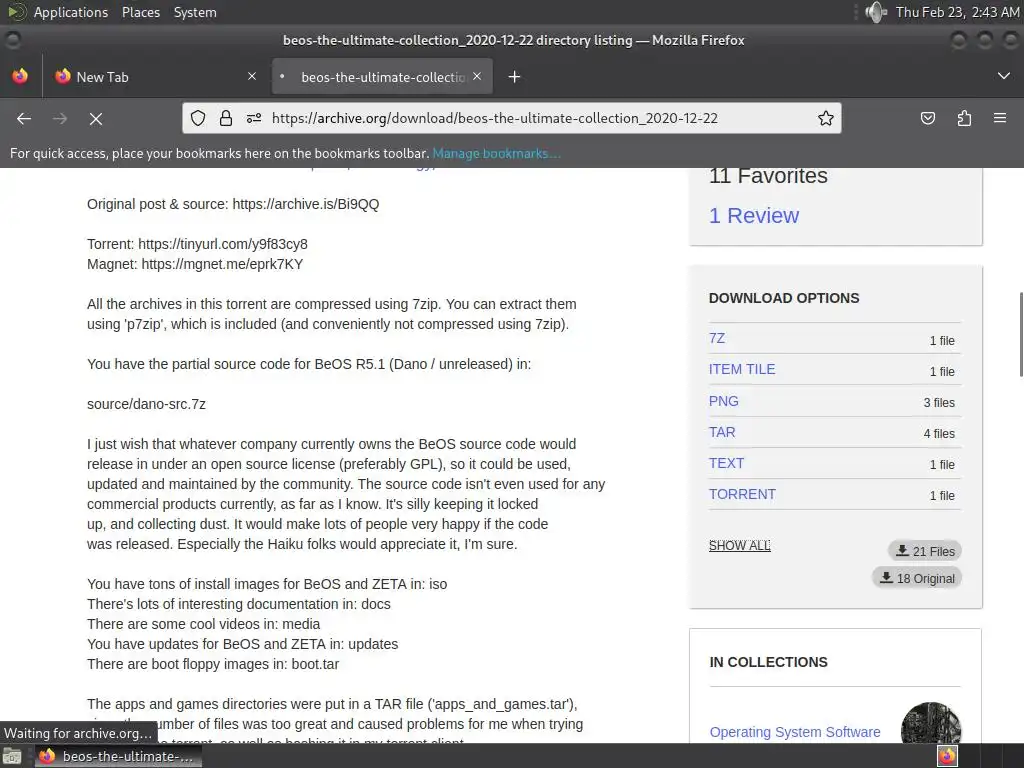Image resolution: width=1024 pixels, height=768 pixels.
Task: Open the TEXT download option
Action: click(726, 463)
